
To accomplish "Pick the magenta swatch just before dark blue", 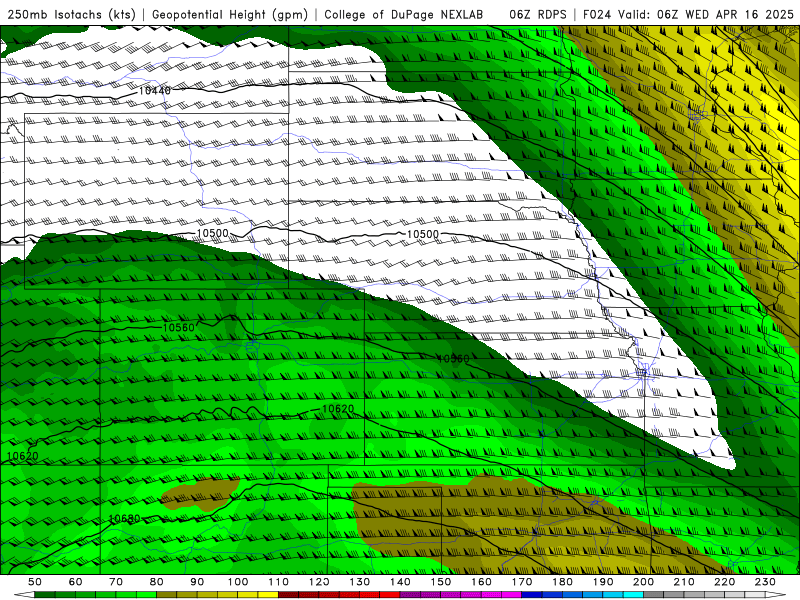I will tap(512, 595).
